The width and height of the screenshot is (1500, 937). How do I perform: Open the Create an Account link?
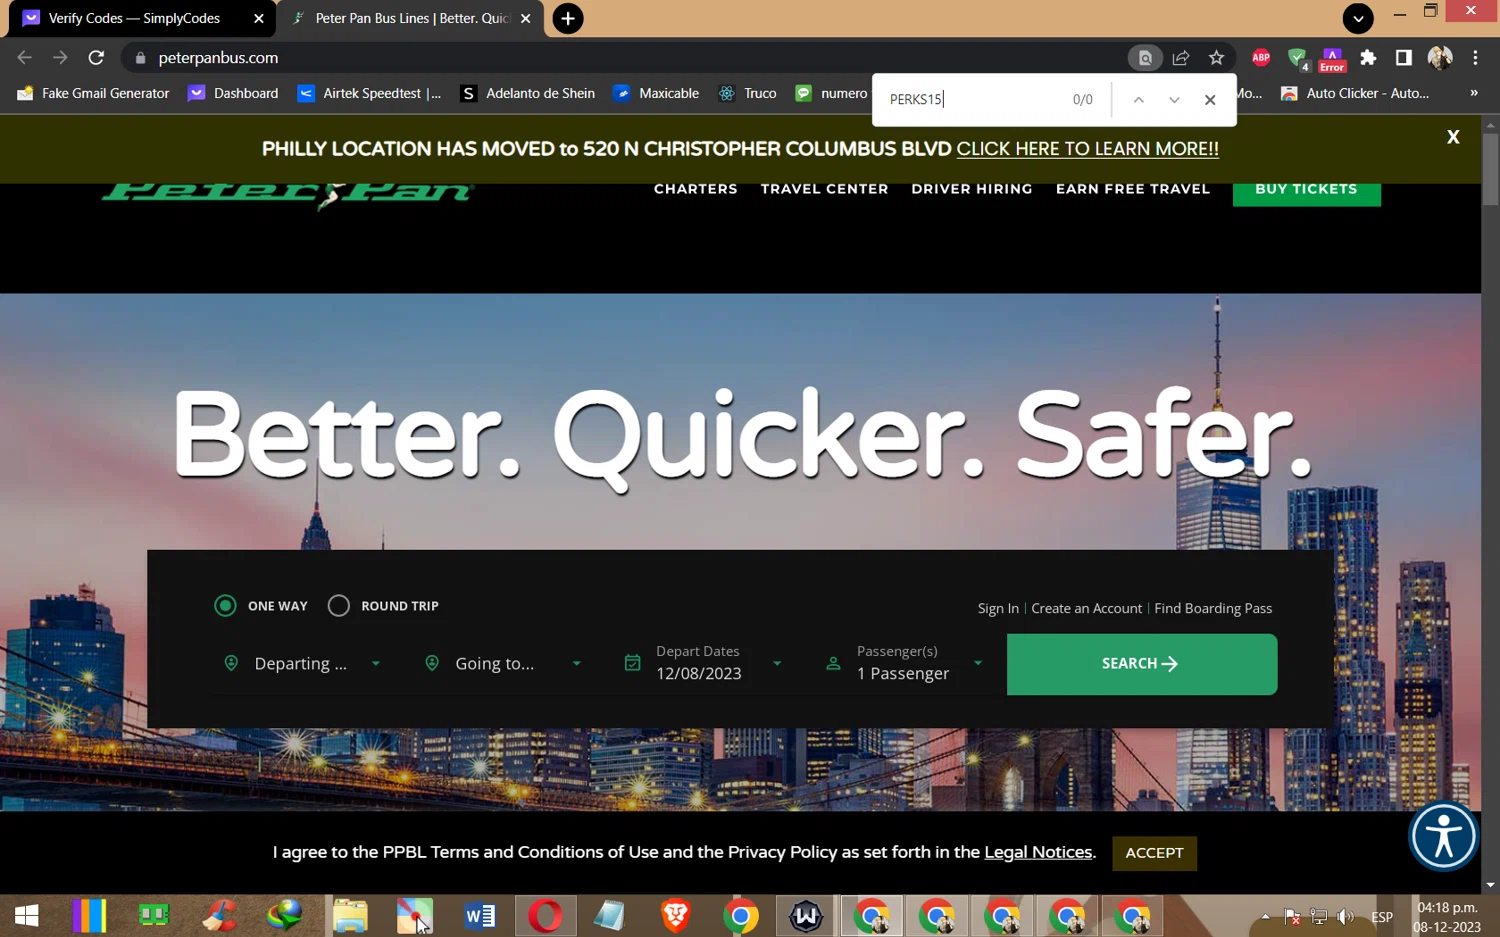click(x=1087, y=608)
